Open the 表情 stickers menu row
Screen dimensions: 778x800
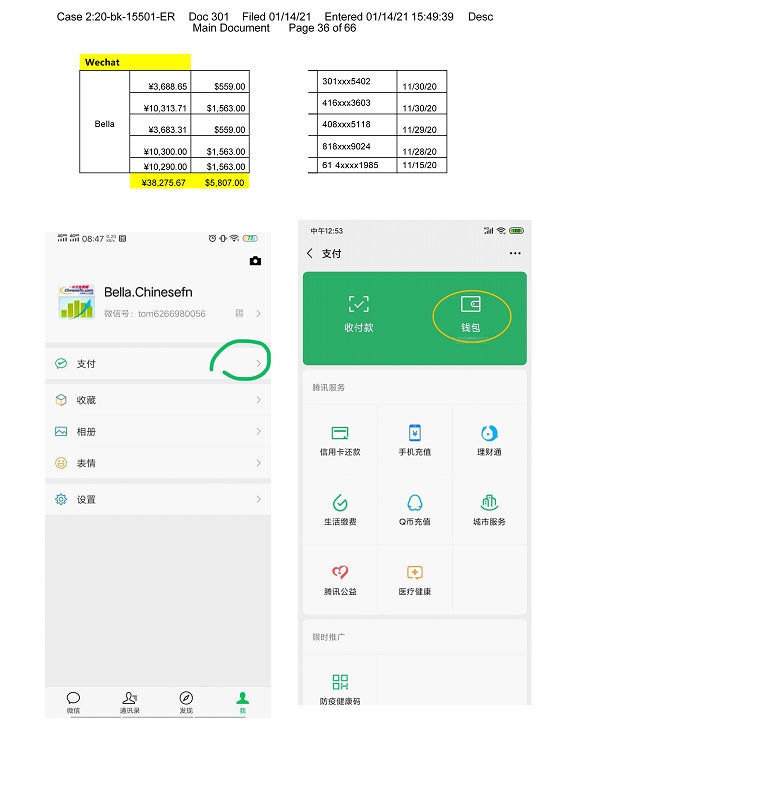pyautogui.click(x=158, y=463)
